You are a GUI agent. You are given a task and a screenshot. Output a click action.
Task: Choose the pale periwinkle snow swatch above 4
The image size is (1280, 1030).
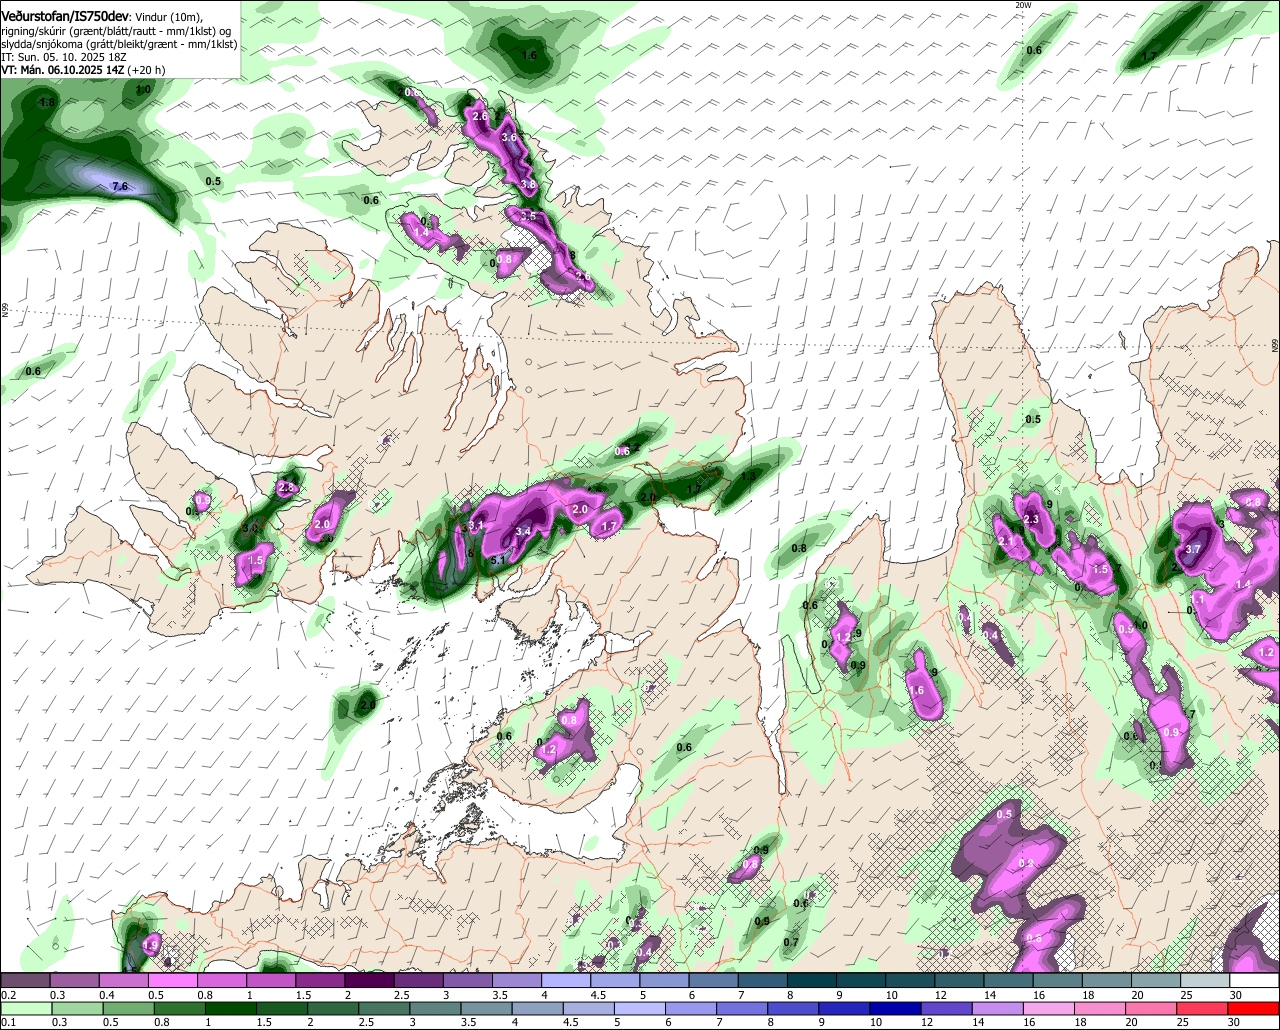click(567, 981)
